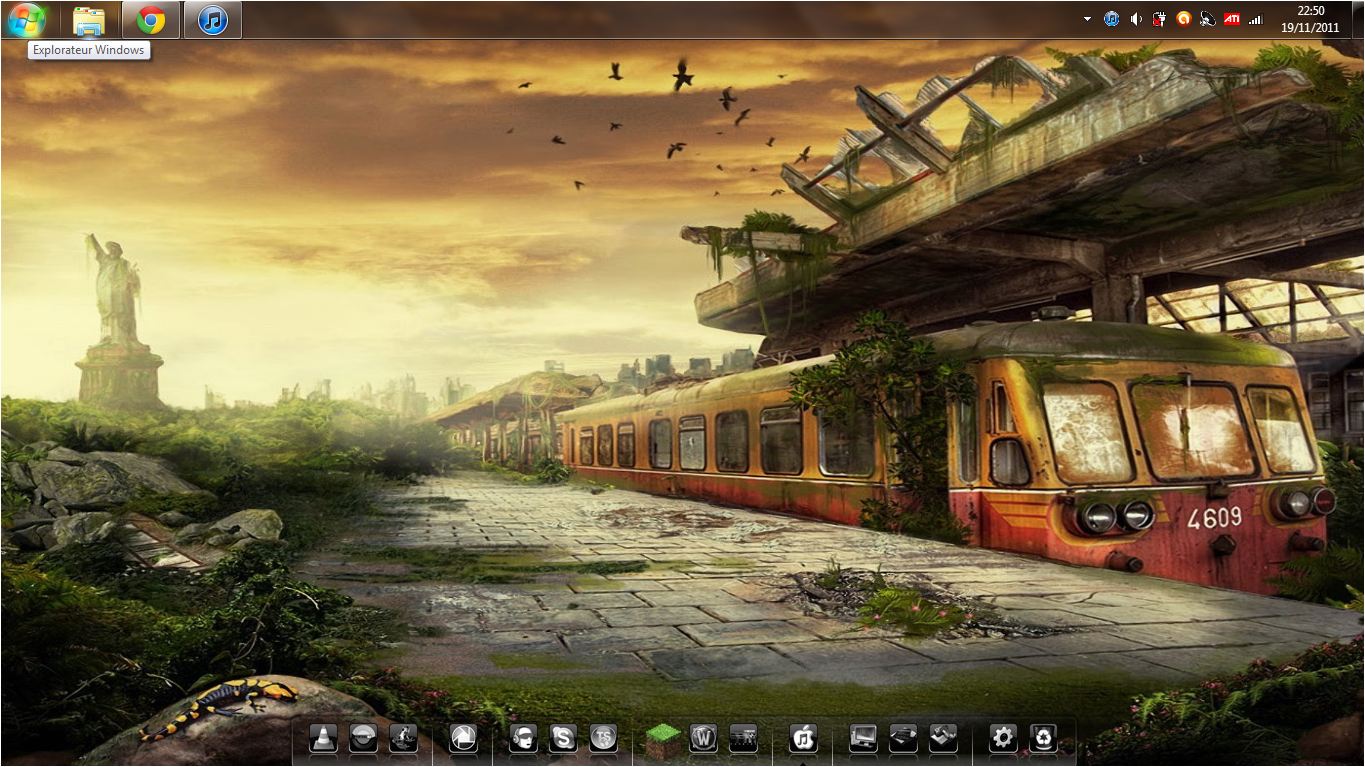1365x767 pixels.
Task: Launch Minecraft via the grass block icon
Action: (662, 739)
